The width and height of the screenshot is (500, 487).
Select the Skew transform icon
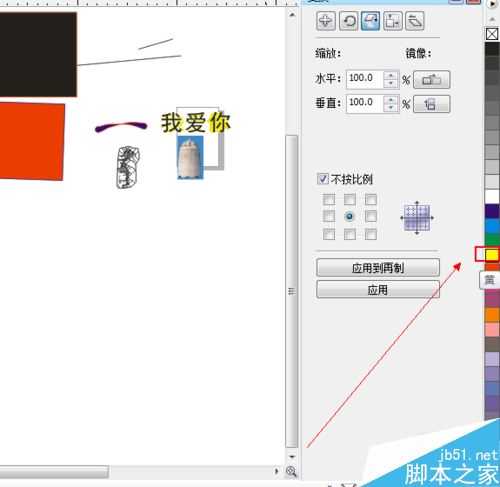click(x=415, y=21)
